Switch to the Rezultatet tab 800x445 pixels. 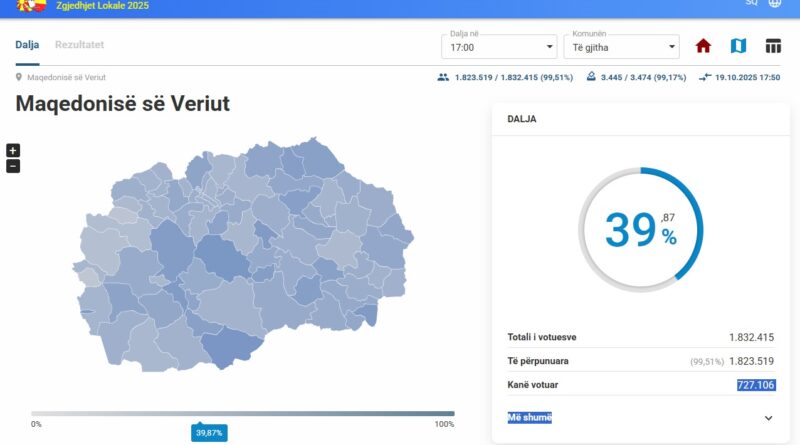click(79, 45)
